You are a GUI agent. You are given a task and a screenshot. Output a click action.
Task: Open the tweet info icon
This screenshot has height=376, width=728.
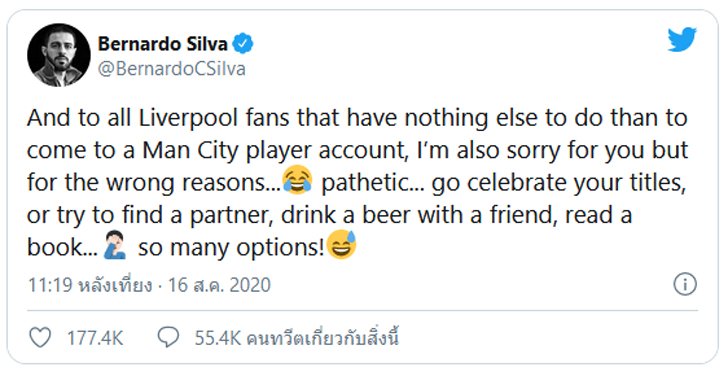coord(685,284)
